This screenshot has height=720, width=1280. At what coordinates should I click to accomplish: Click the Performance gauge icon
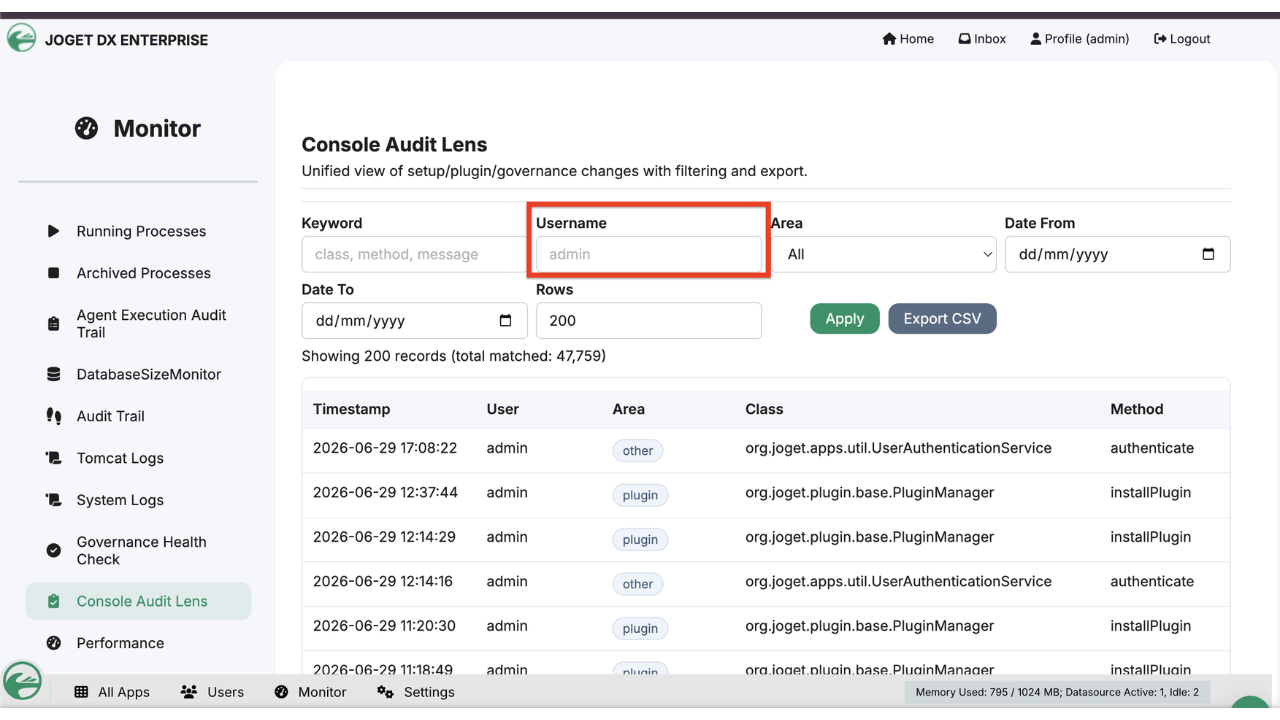[54, 643]
